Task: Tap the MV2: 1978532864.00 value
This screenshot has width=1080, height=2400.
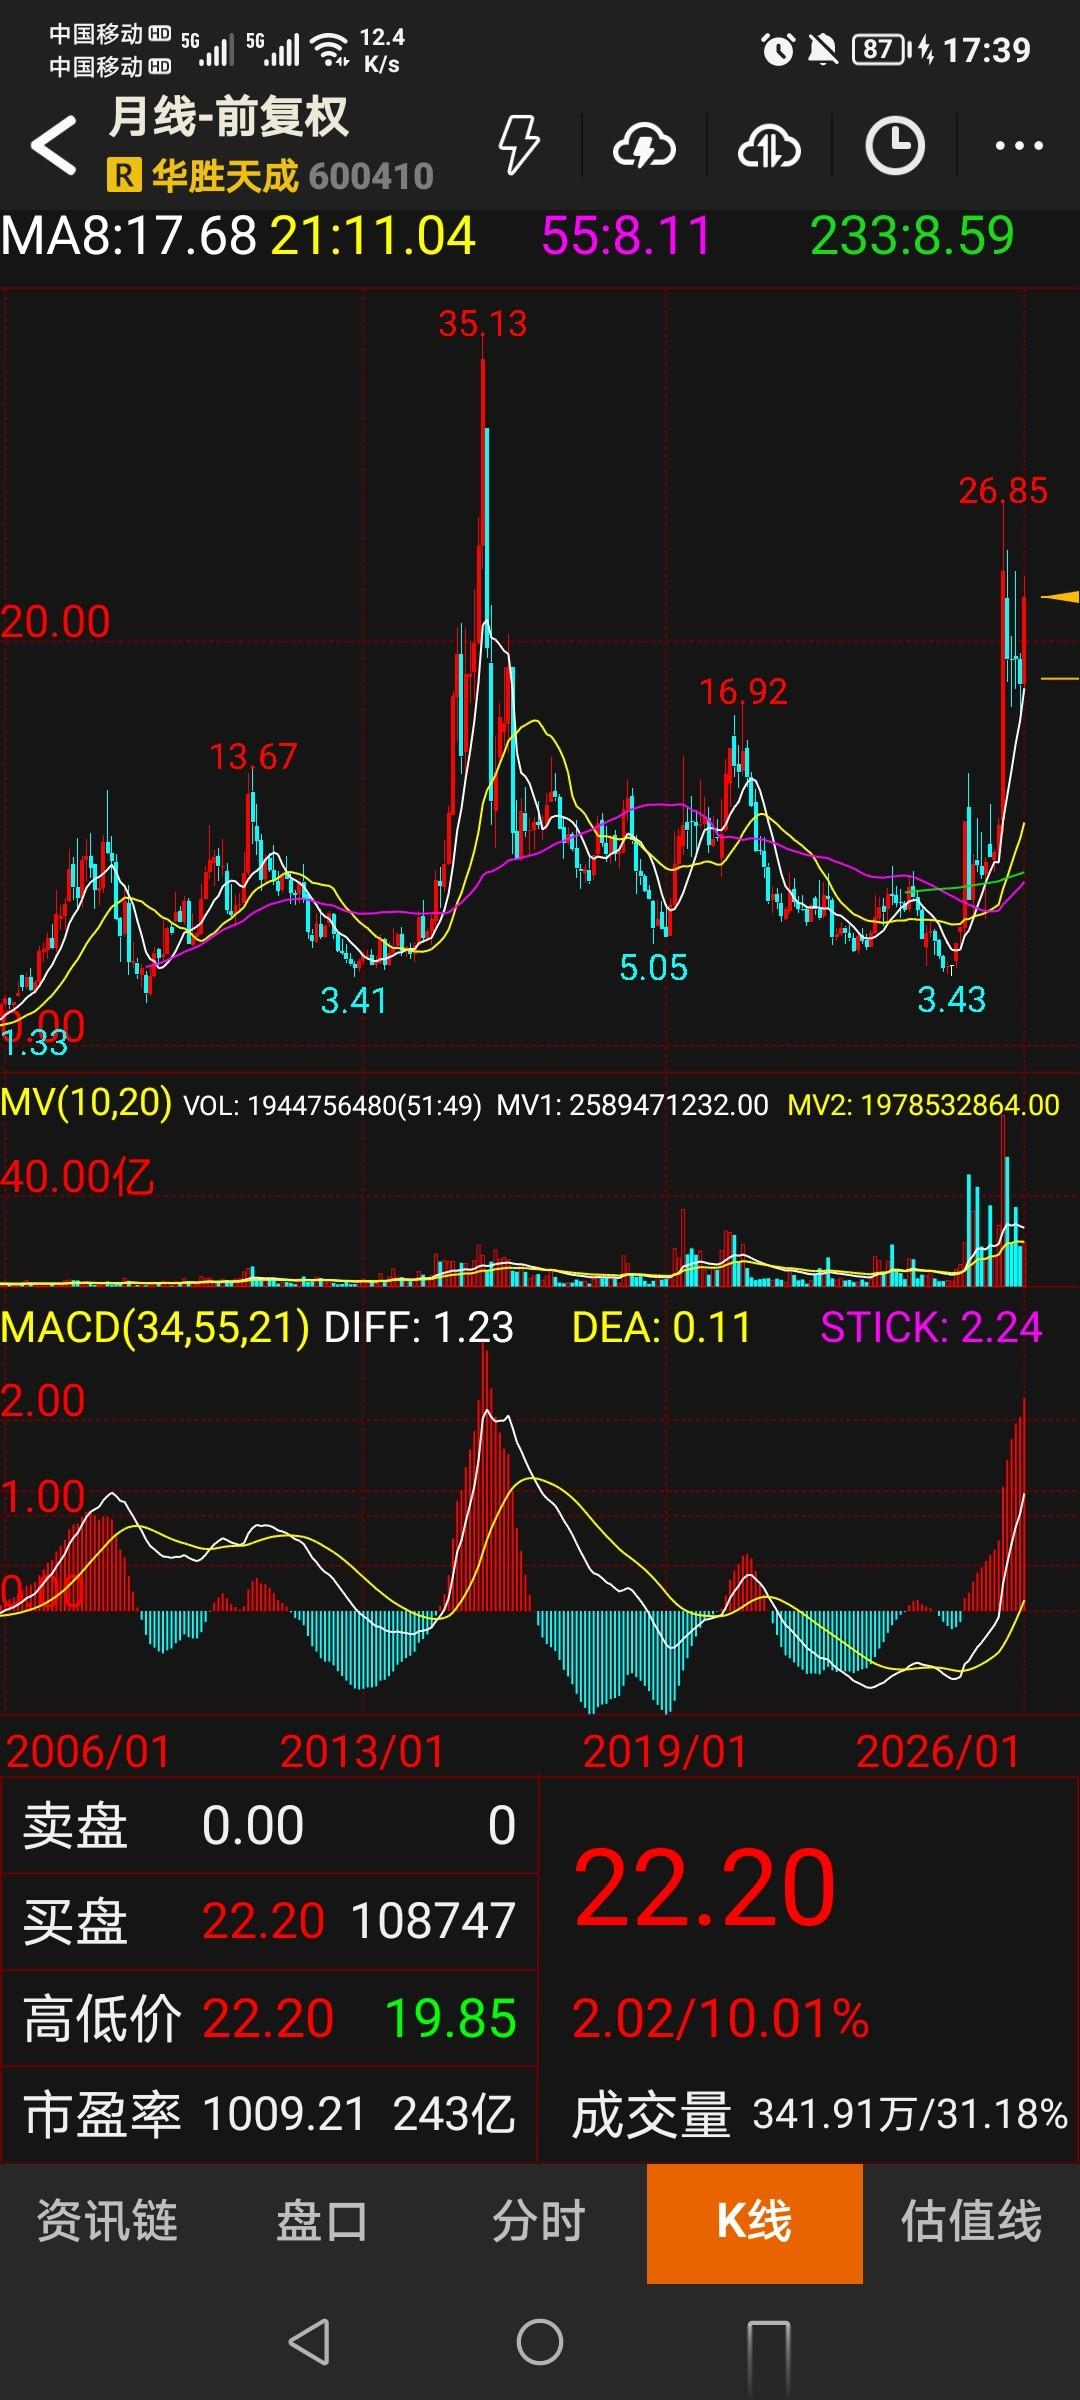Action: [x=924, y=1105]
